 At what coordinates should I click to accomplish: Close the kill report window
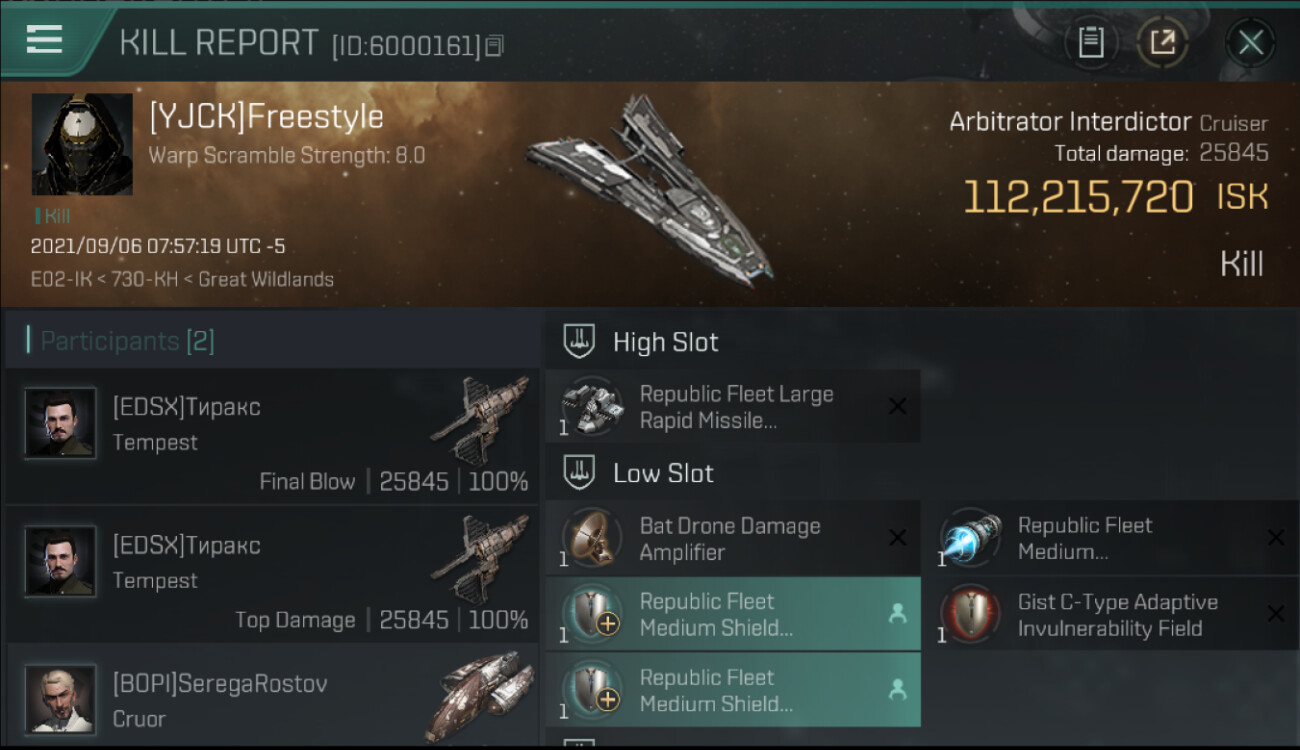point(1250,42)
